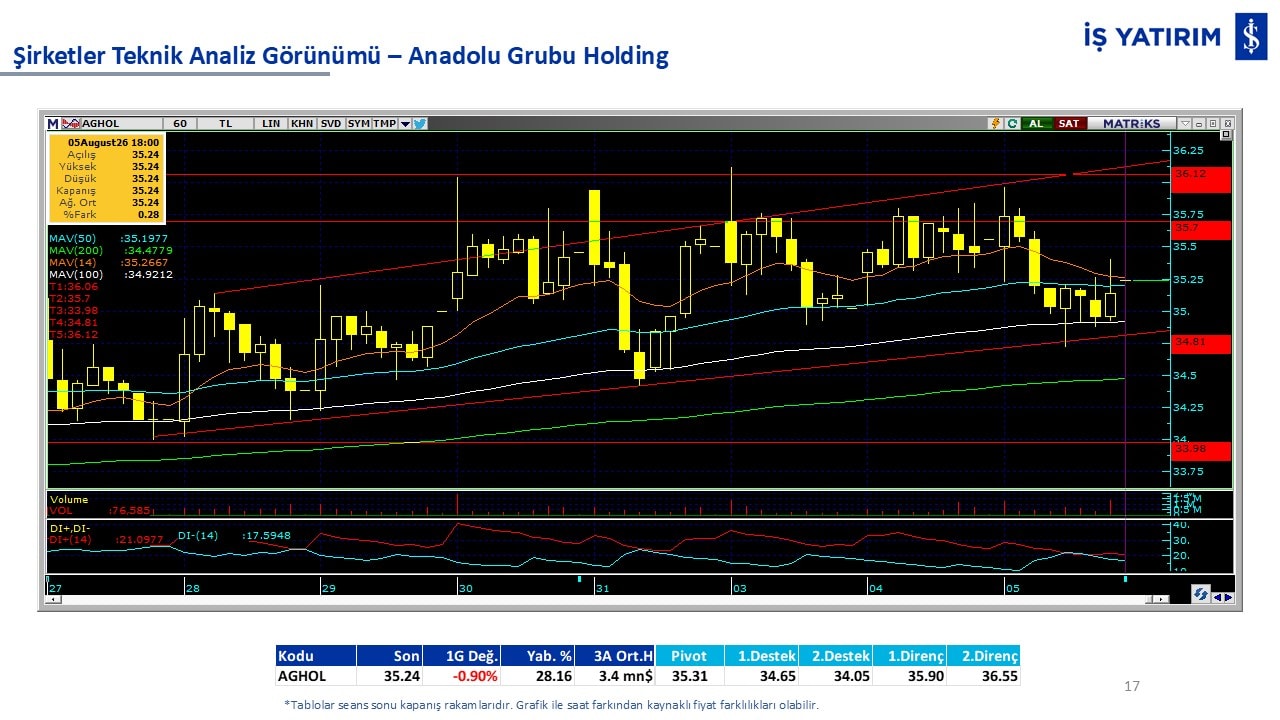Open the triangle menu next to MATRIKS
The image size is (1280, 720).
pos(1185,124)
